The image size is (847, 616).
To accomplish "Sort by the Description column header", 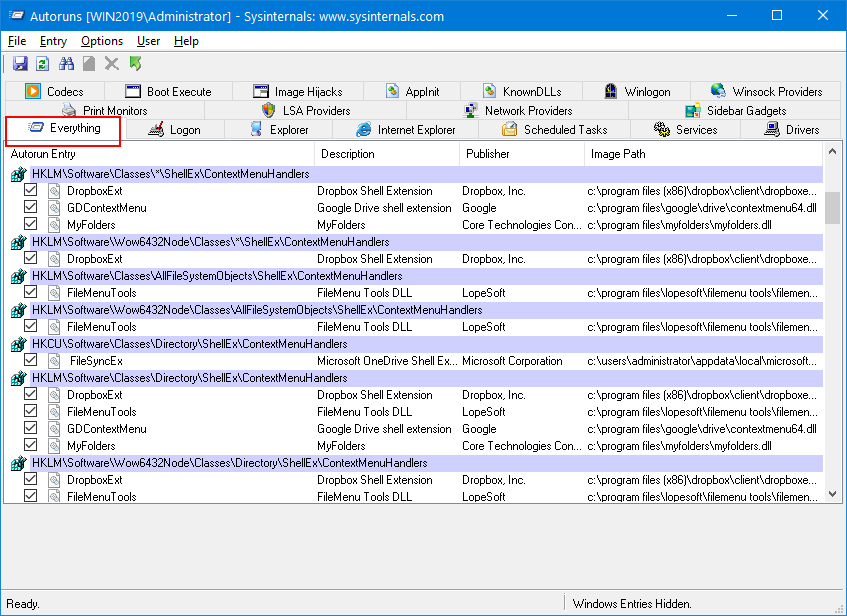I will click(x=387, y=154).
